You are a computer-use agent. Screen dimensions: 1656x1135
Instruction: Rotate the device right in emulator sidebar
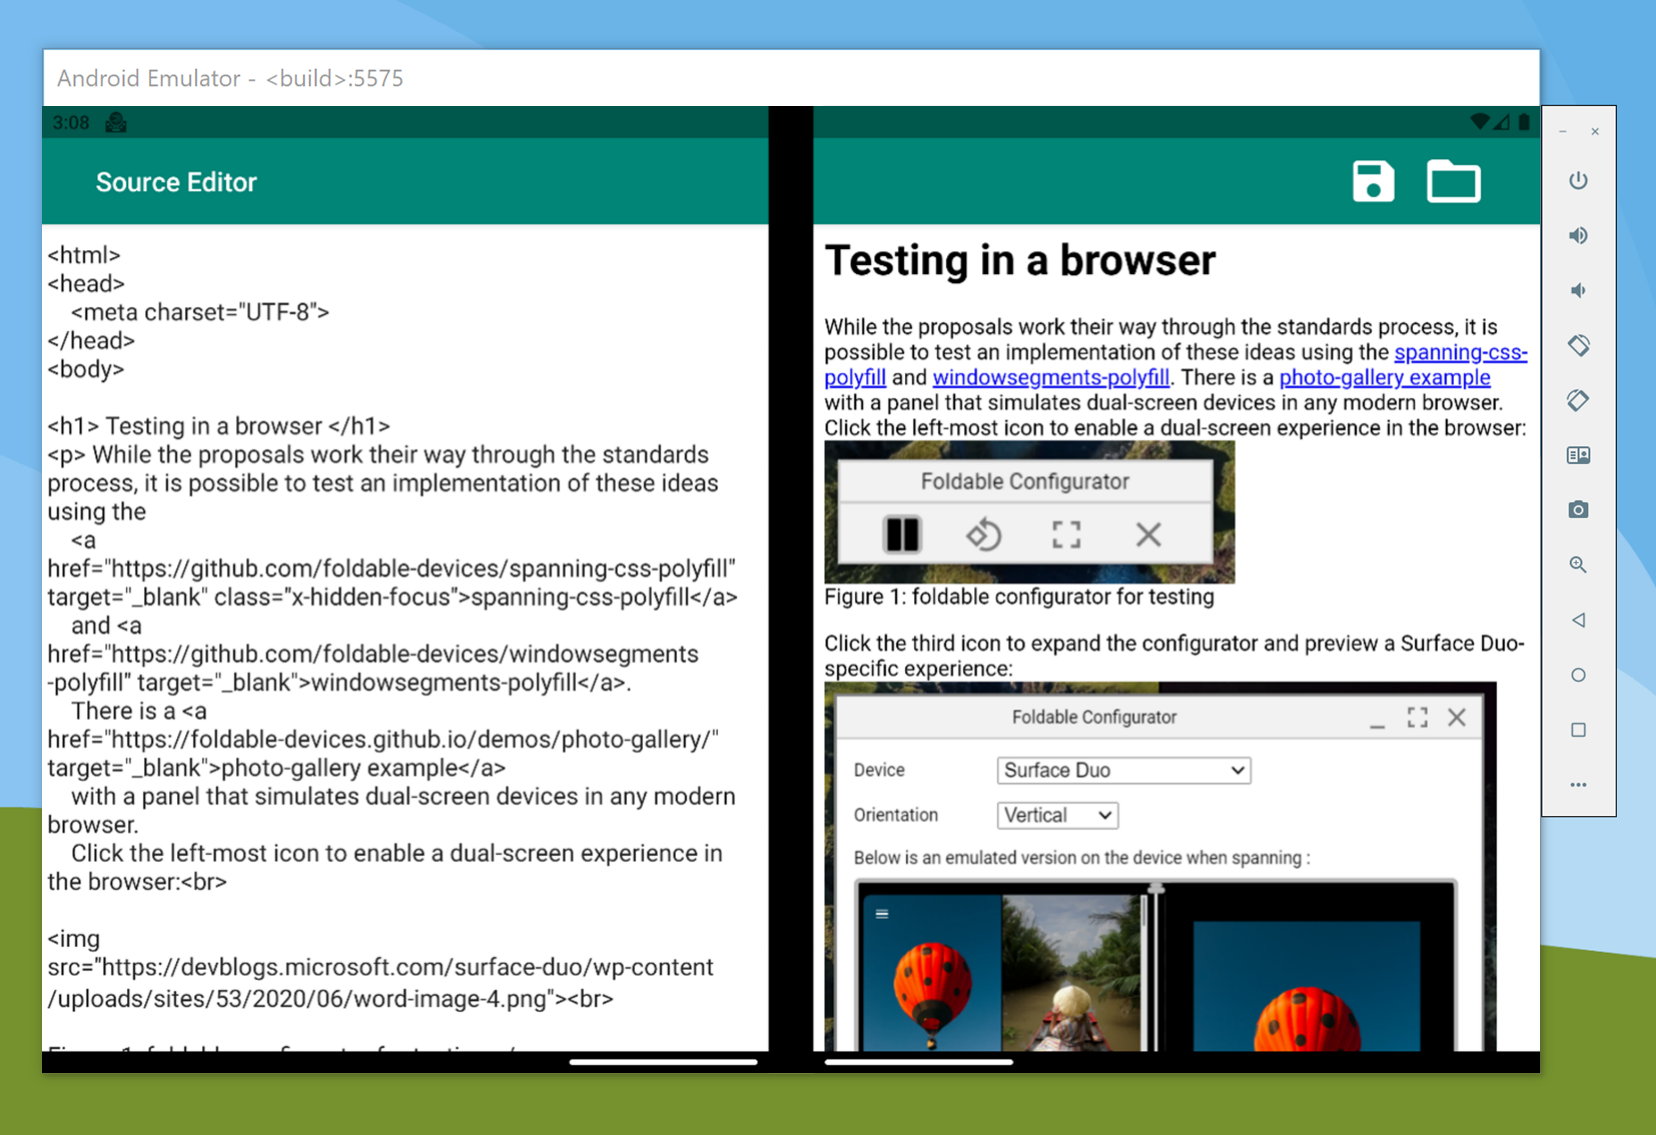pos(1578,401)
